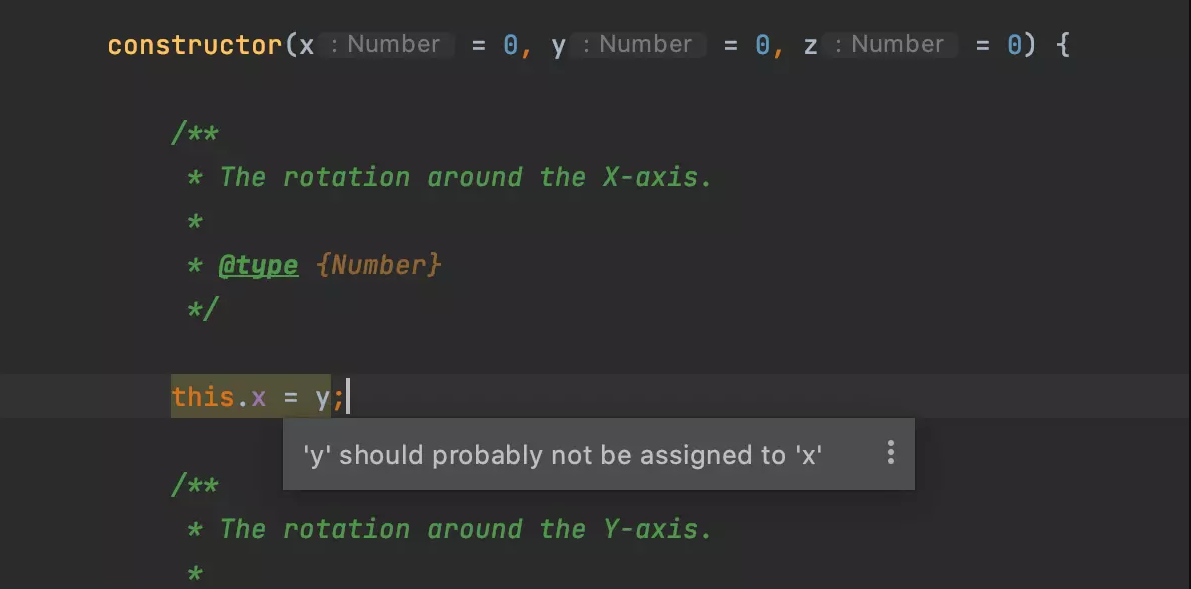Image resolution: width=1191 pixels, height=589 pixels.
Task: Click the inlay type hint after parameter y
Action: [x=637, y=44]
